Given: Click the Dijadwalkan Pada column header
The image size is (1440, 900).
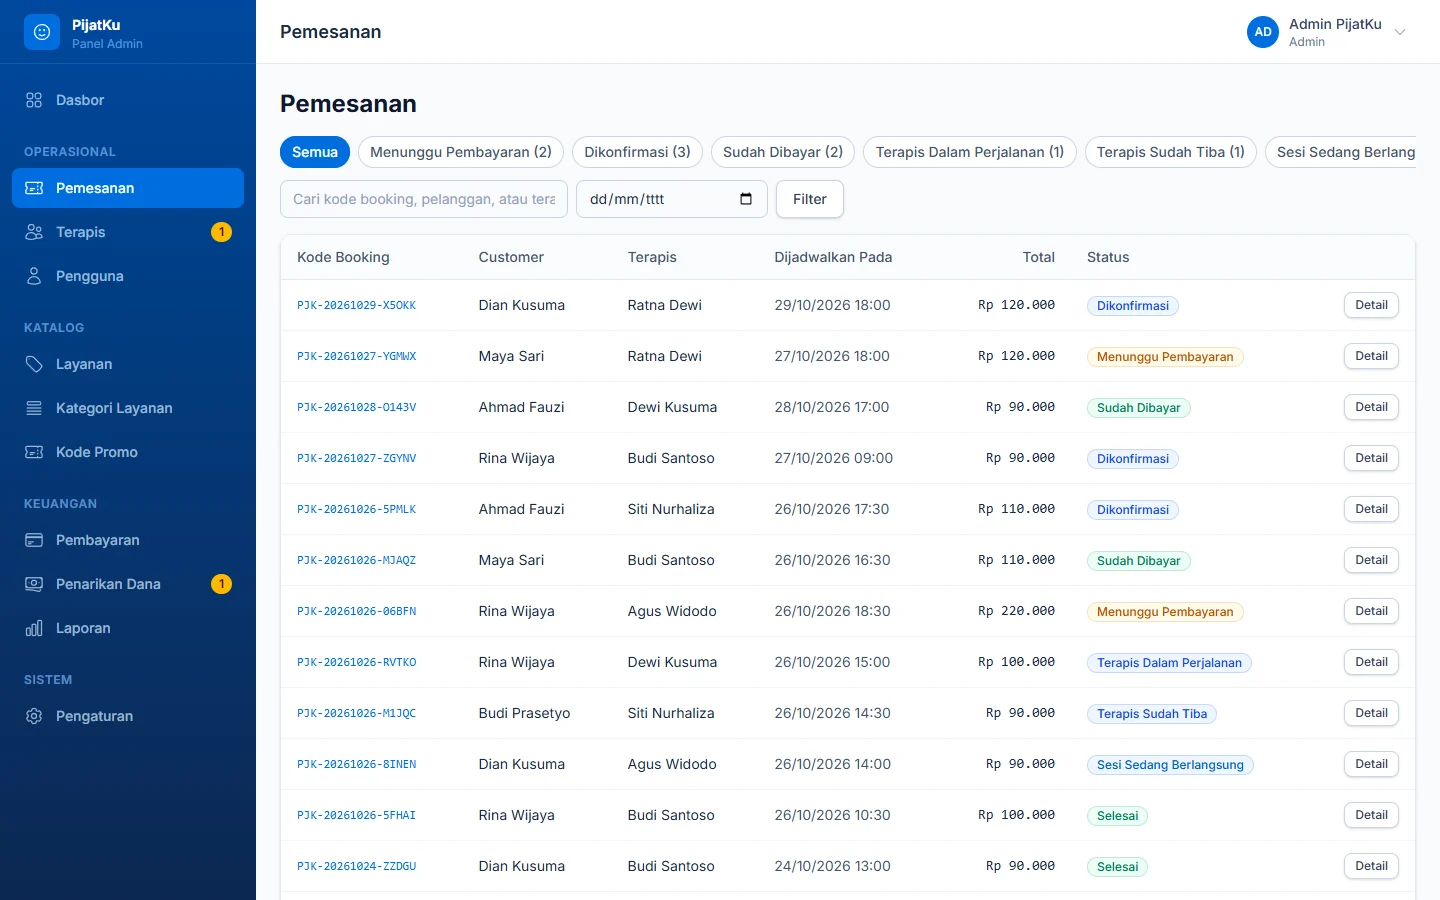Looking at the screenshot, I should [833, 257].
